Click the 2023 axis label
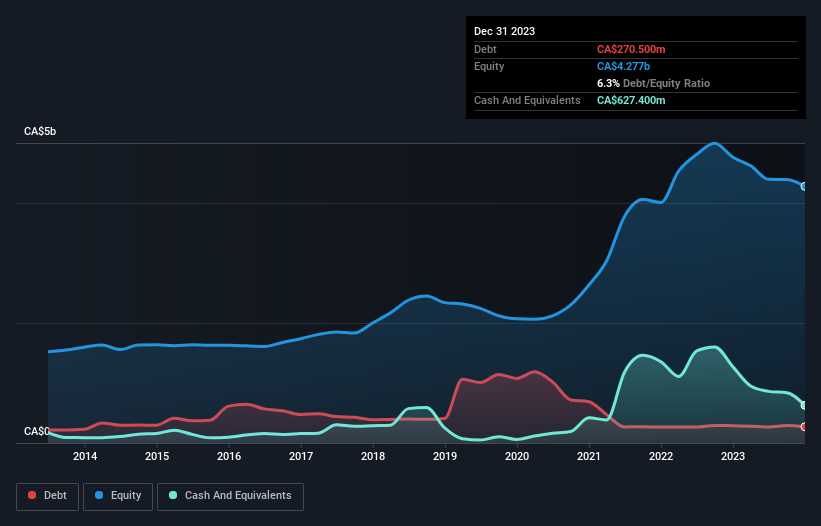821x526 pixels. pos(733,456)
